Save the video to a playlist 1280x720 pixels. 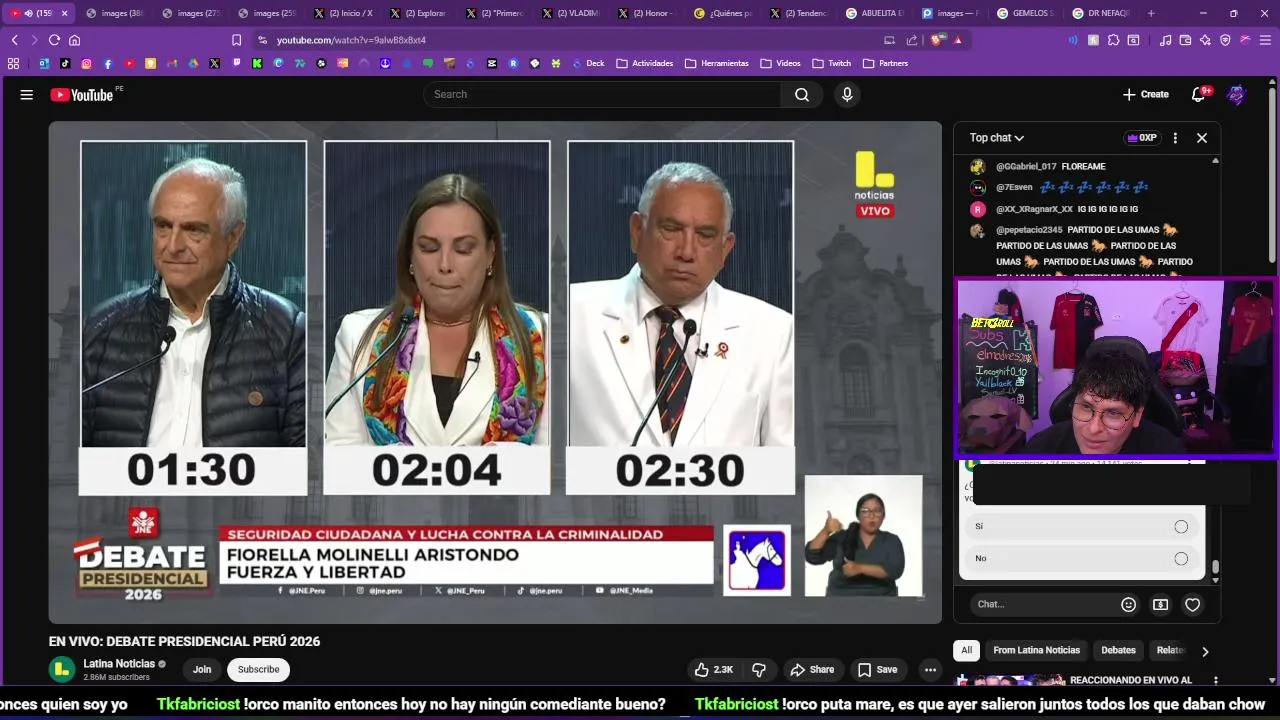(x=877, y=670)
